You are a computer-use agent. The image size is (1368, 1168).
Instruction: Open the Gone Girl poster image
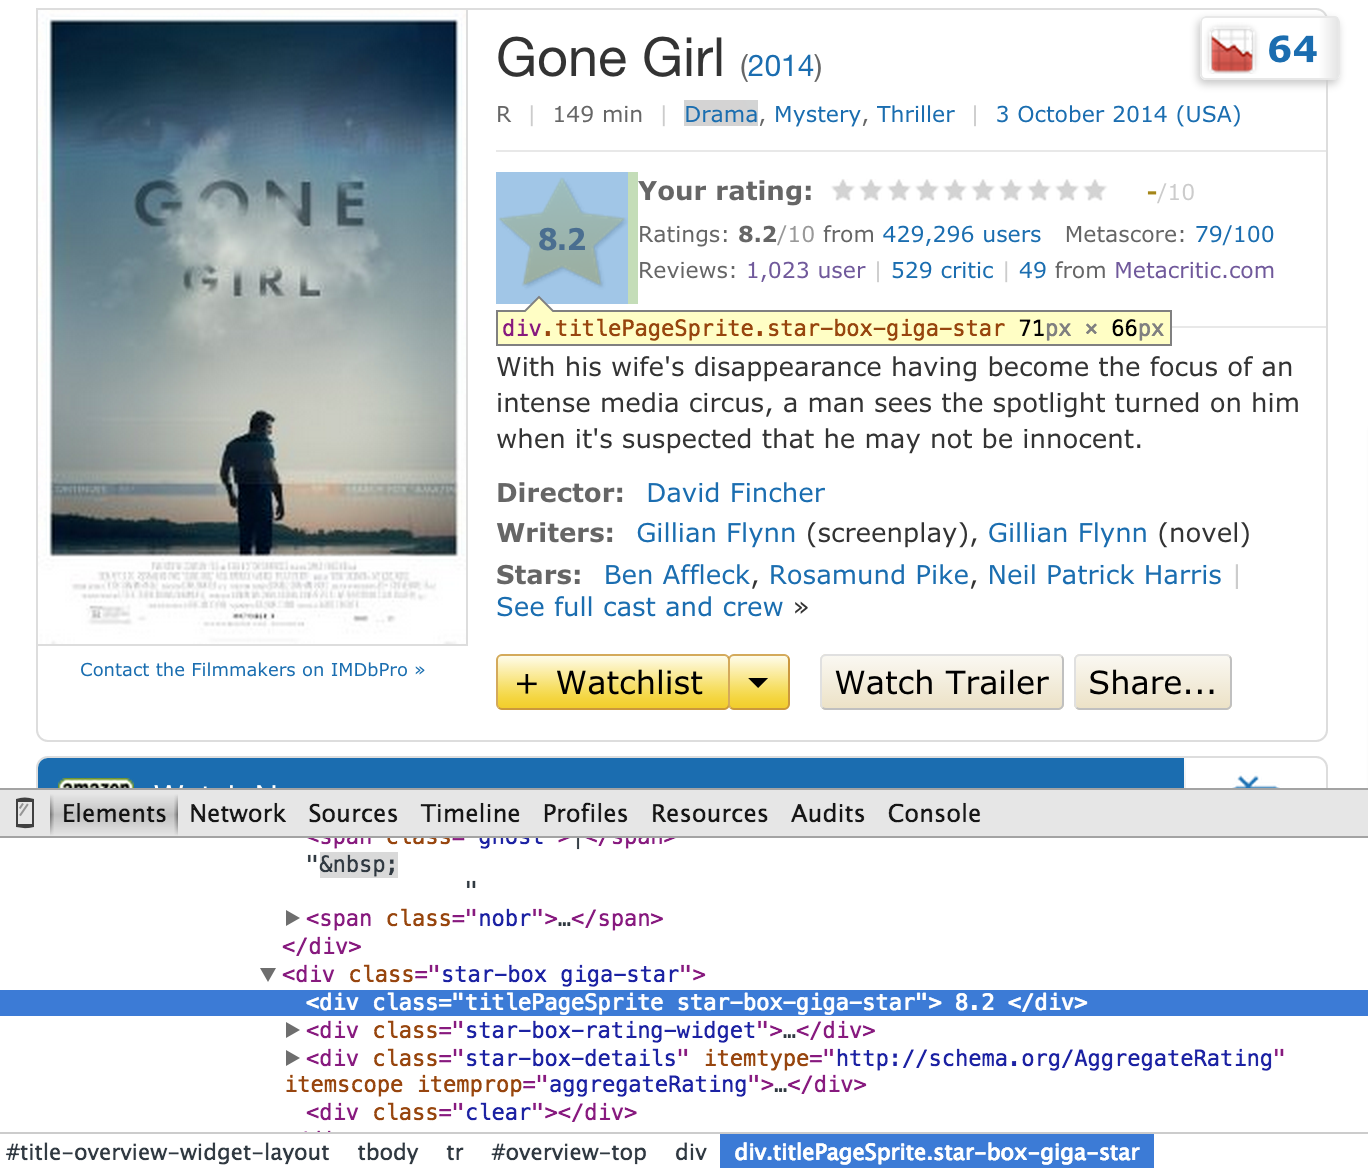click(253, 327)
